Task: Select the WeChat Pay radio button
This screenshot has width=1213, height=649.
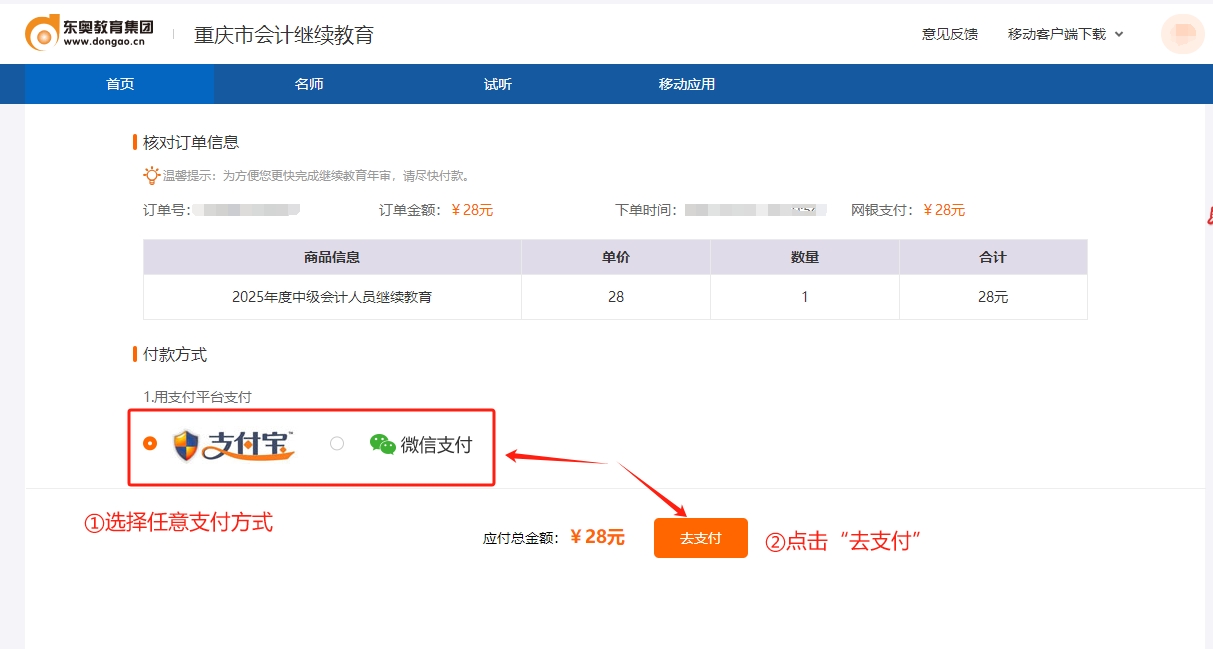Action: coord(337,443)
